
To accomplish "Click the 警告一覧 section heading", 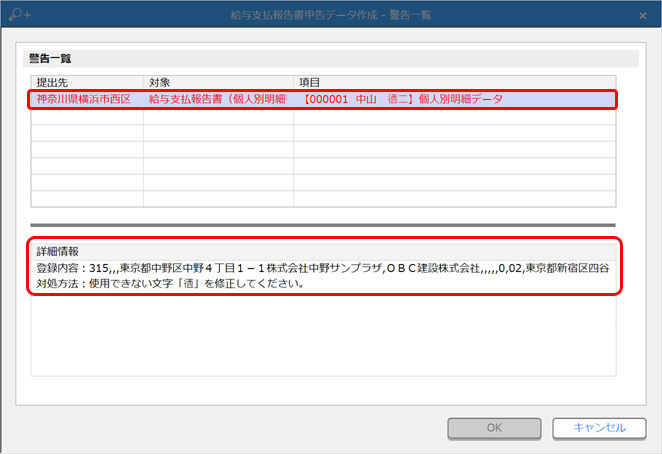I will point(50,59).
